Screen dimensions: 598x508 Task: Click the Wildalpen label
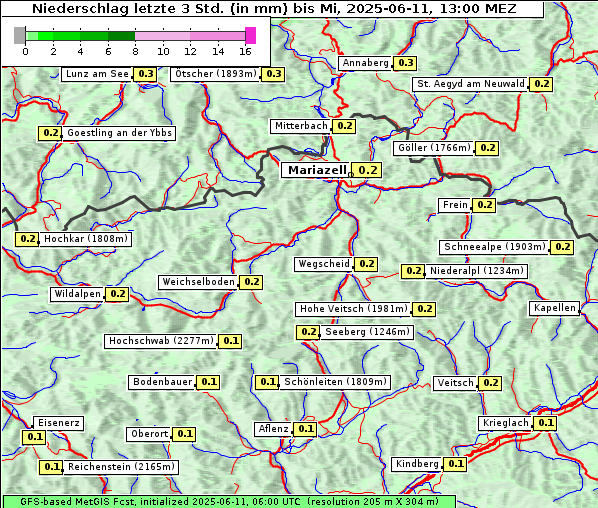(x=77, y=294)
